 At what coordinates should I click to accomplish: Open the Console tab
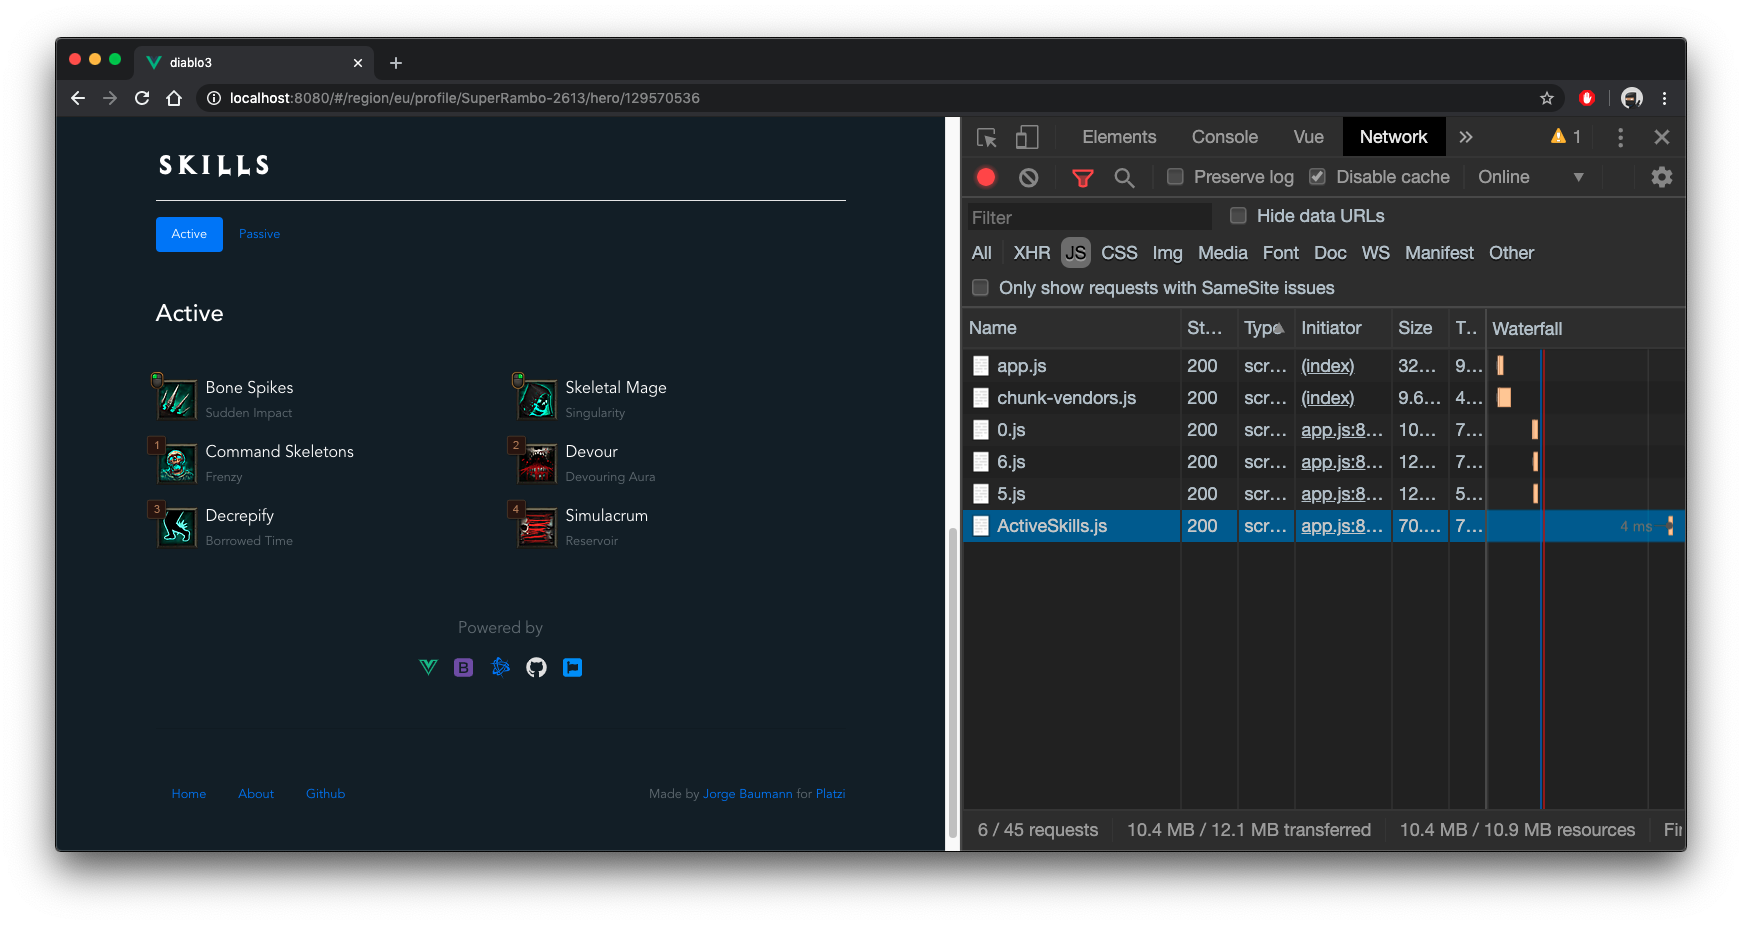tap(1224, 137)
